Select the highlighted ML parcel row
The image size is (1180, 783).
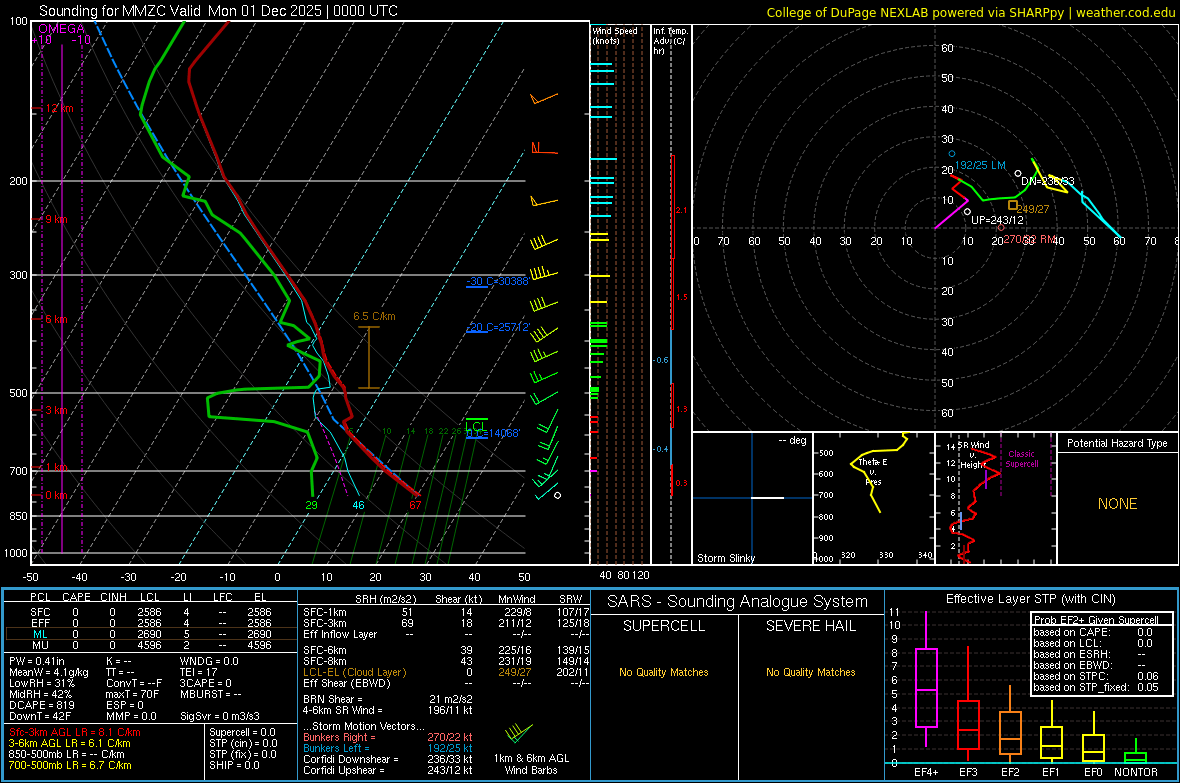pos(151,634)
